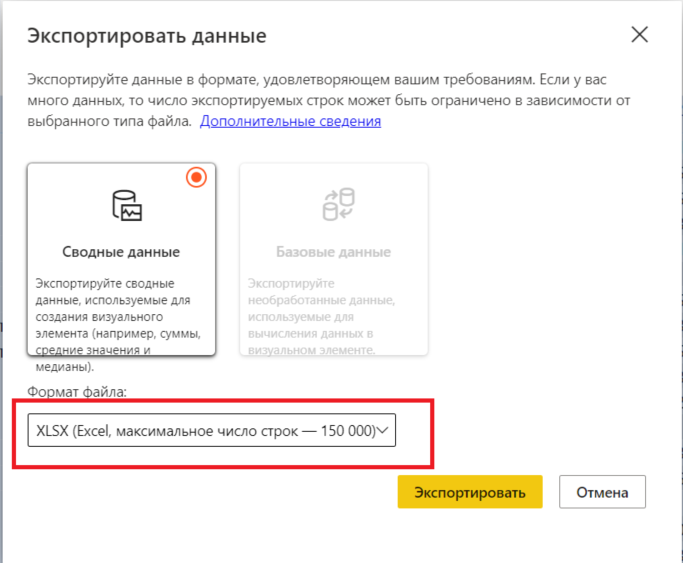This screenshot has height=563, width=683.
Task: Cancel export with the Отмена button
Action: pos(602,492)
